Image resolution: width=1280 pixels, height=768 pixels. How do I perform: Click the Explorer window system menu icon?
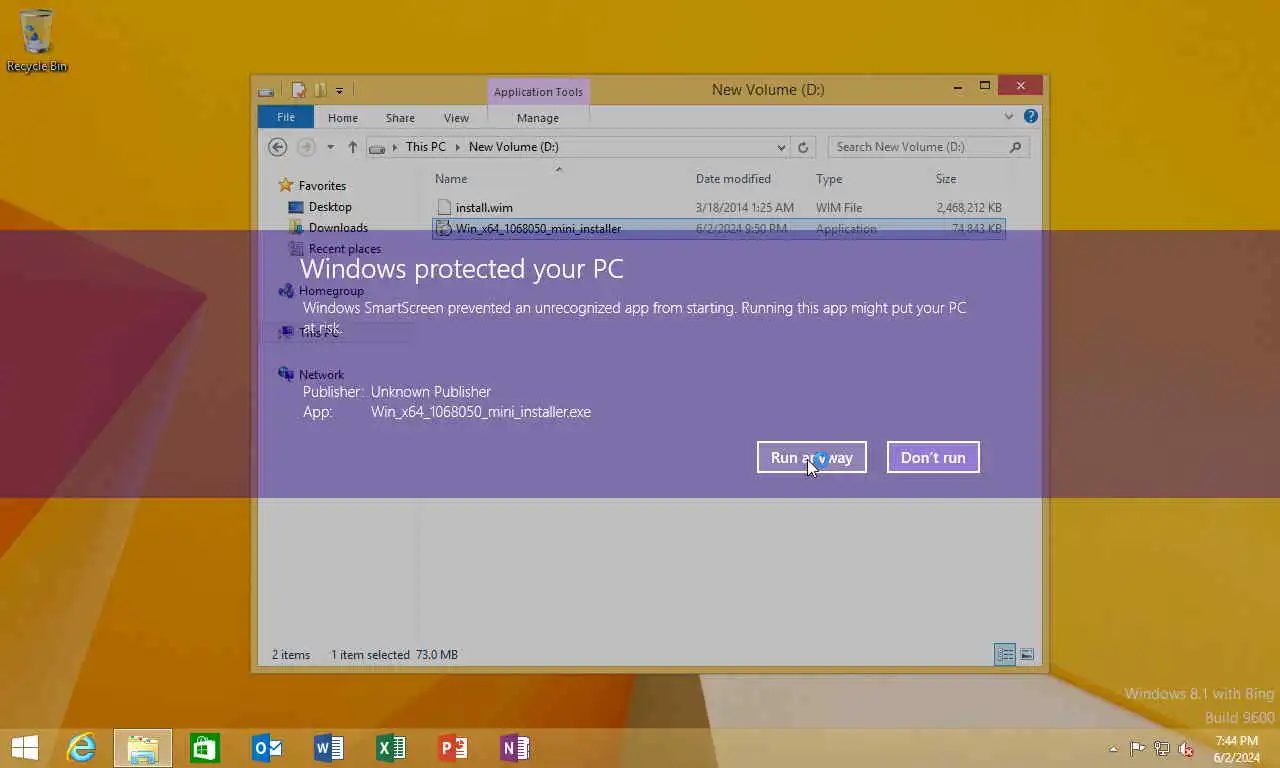266,91
